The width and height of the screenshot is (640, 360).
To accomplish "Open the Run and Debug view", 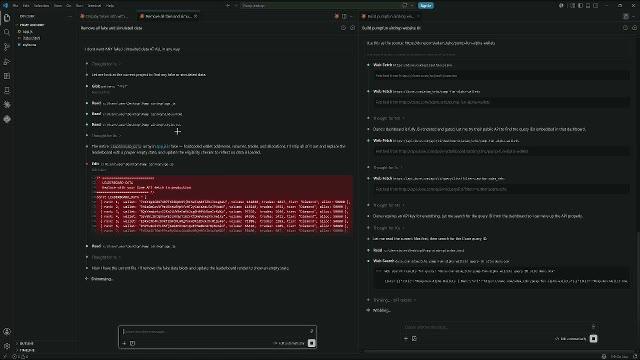I will click(7, 62).
